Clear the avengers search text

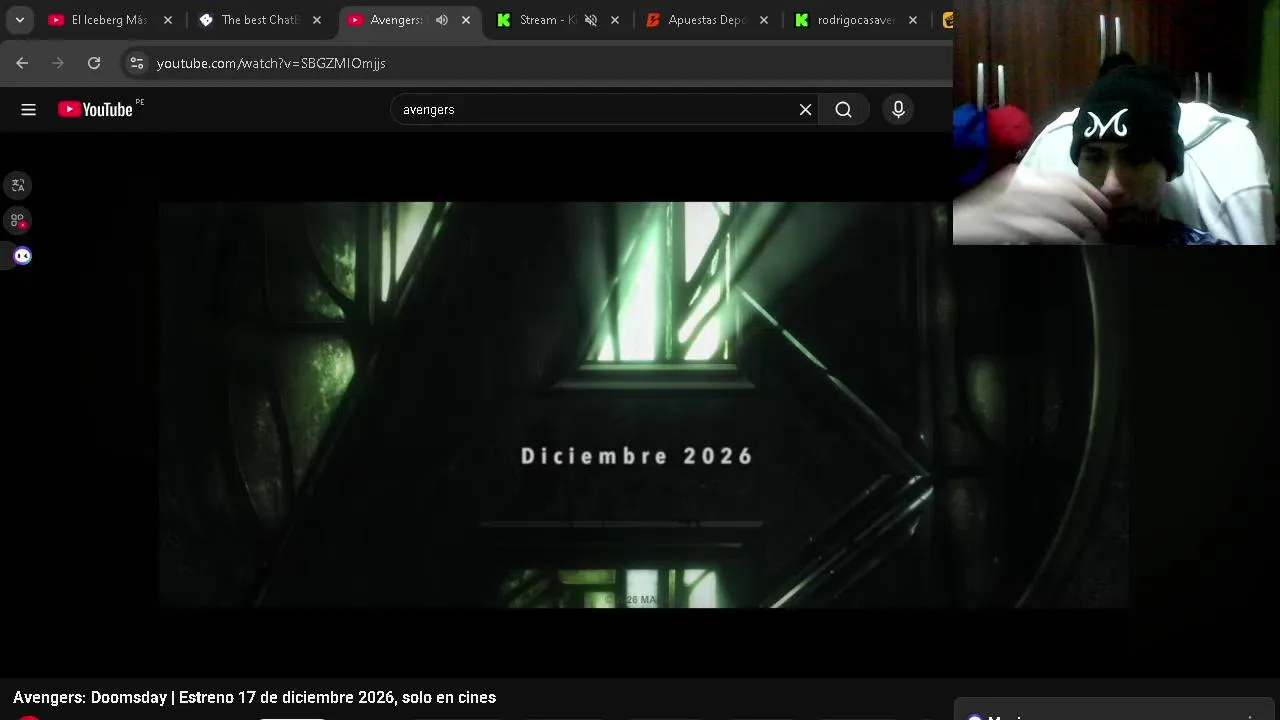[x=805, y=110]
